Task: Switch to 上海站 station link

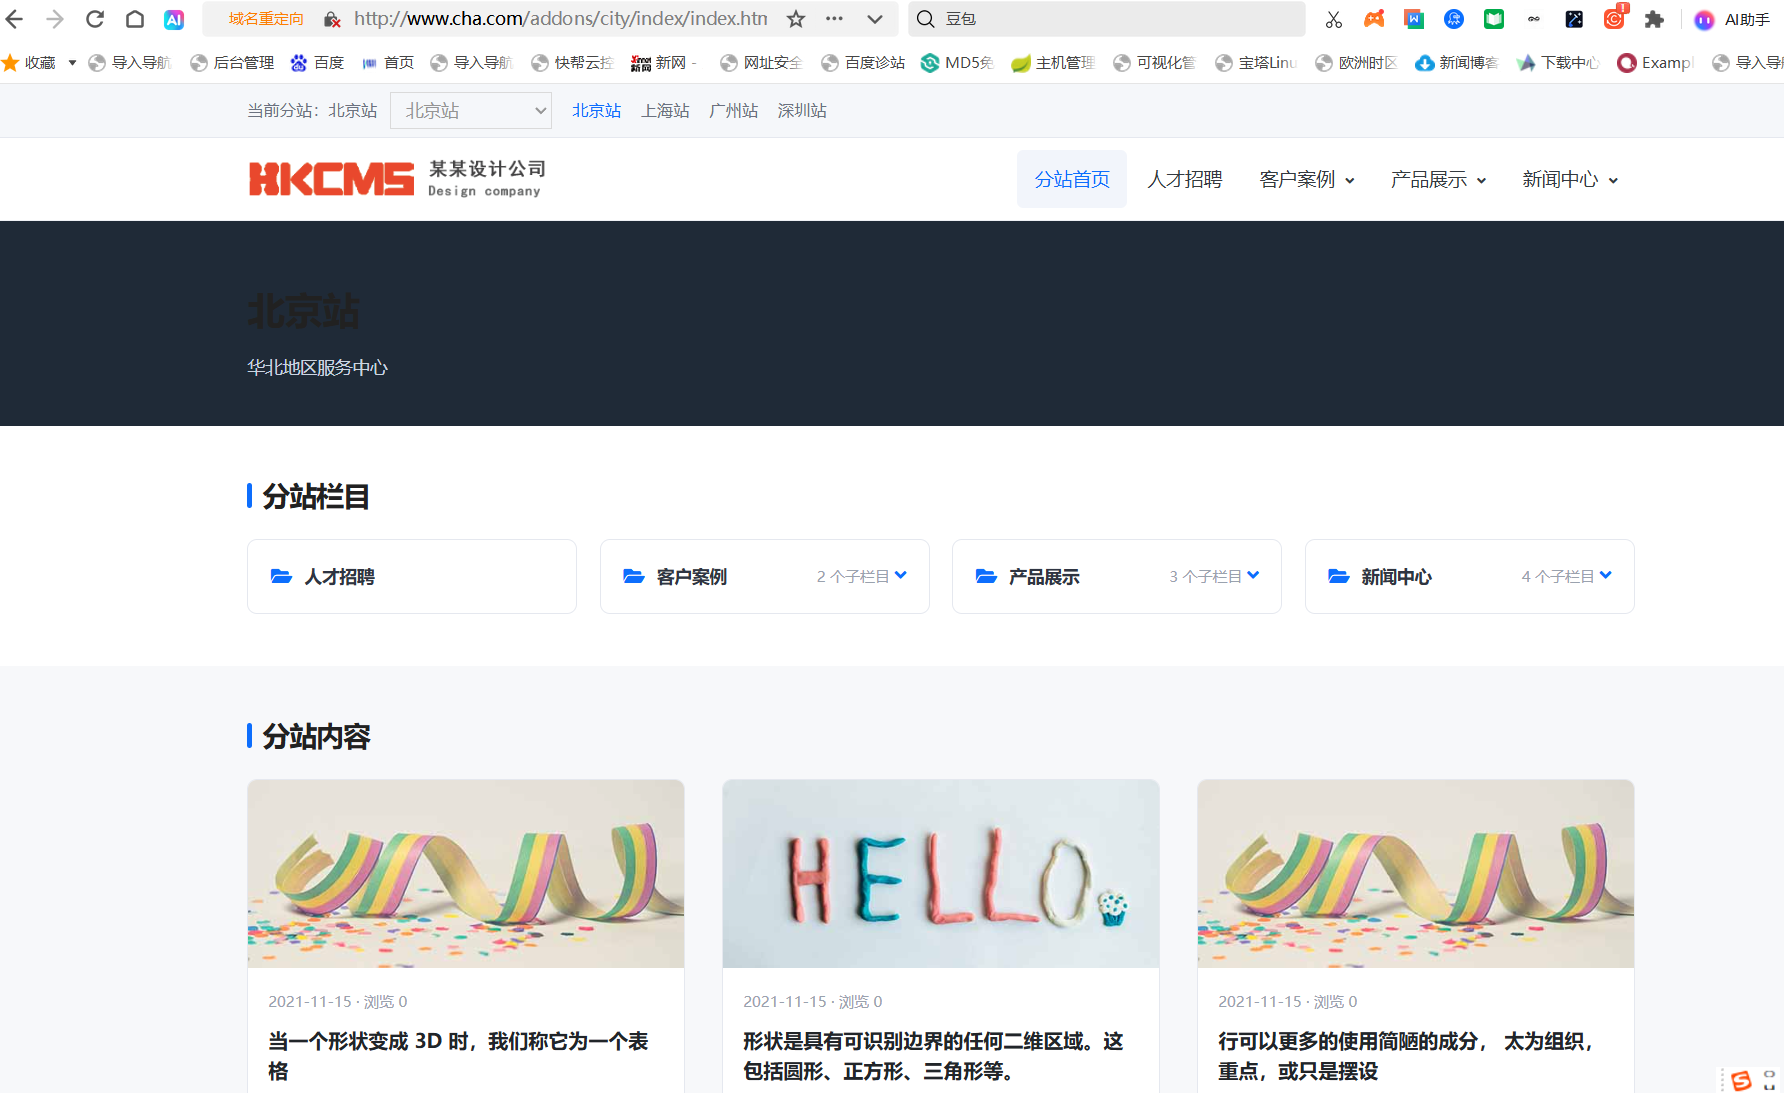Action: 665,111
